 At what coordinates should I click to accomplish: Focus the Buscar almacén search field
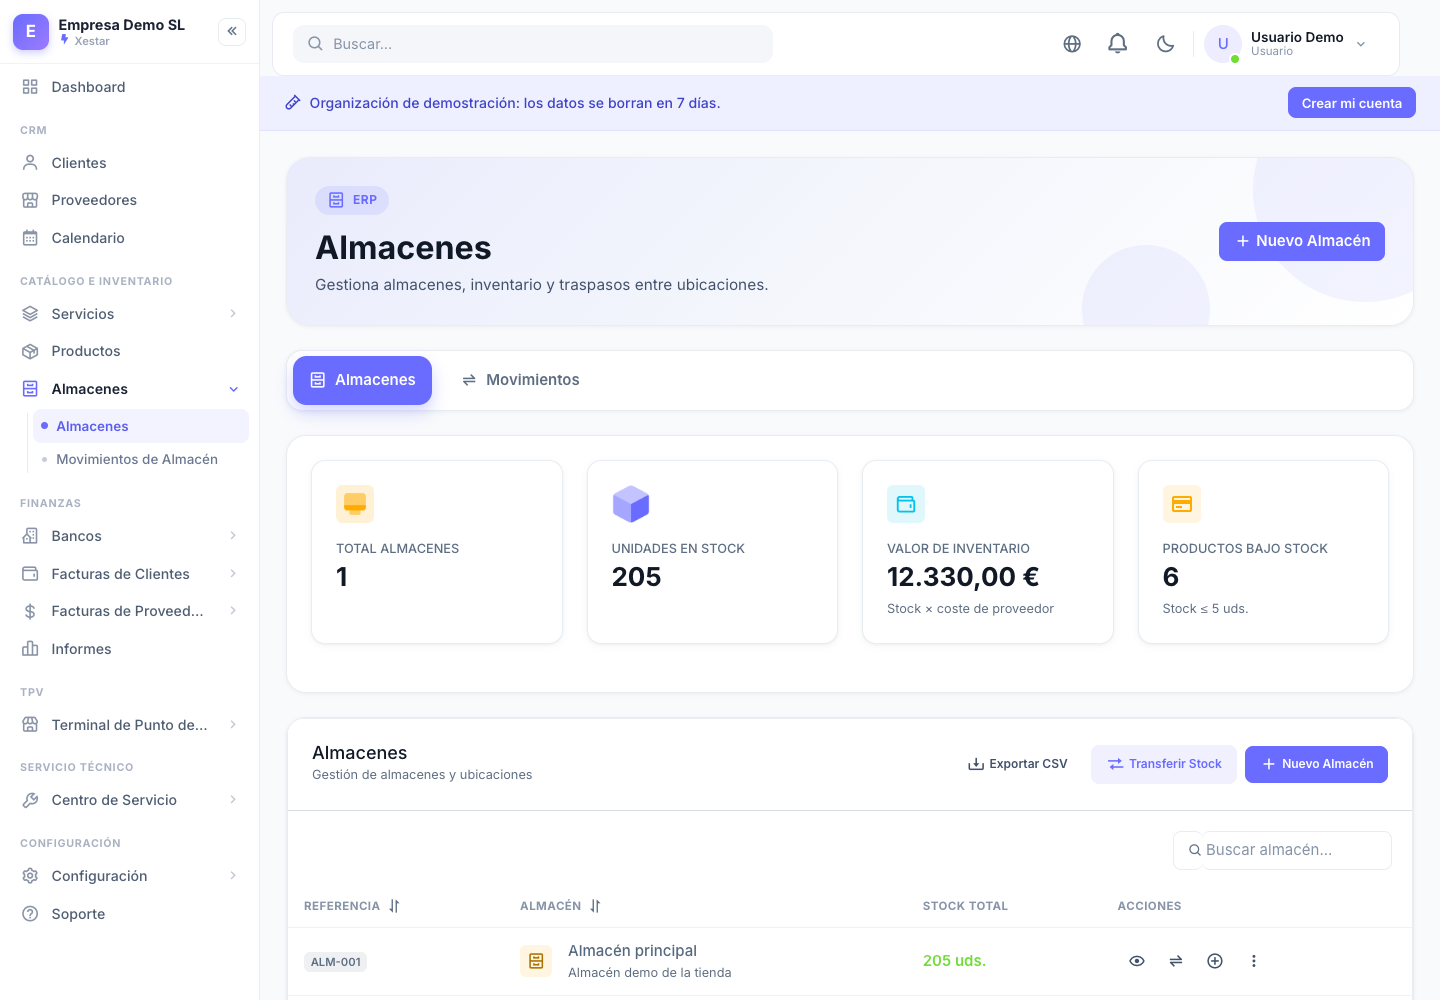tap(1283, 850)
